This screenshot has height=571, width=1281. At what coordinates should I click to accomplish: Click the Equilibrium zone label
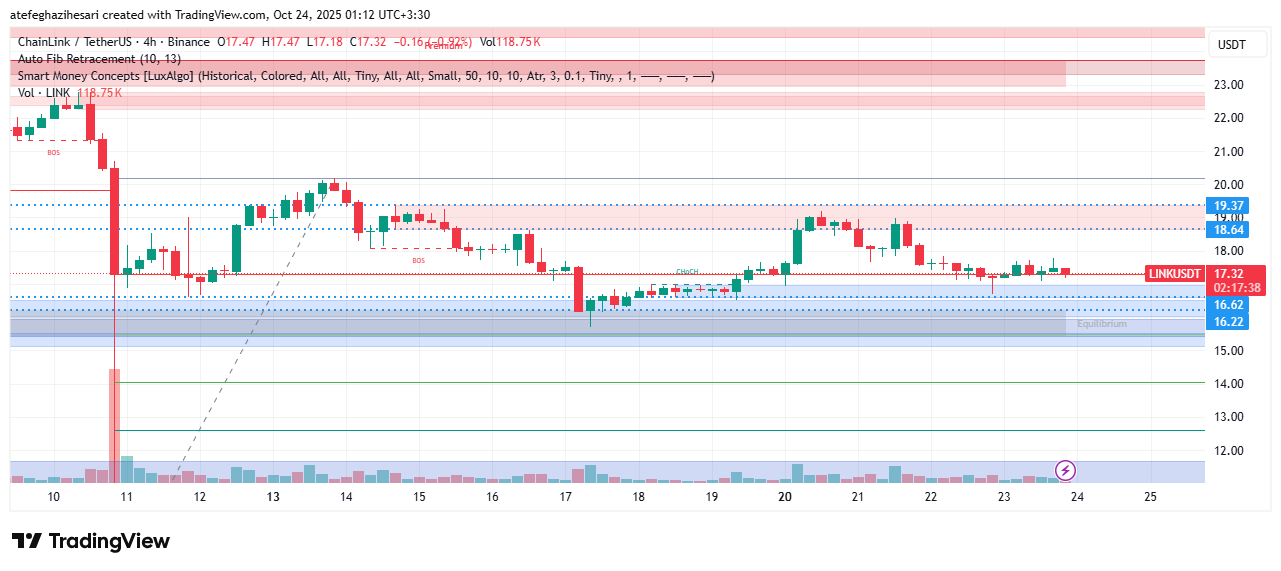pyautogui.click(x=1101, y=324)
